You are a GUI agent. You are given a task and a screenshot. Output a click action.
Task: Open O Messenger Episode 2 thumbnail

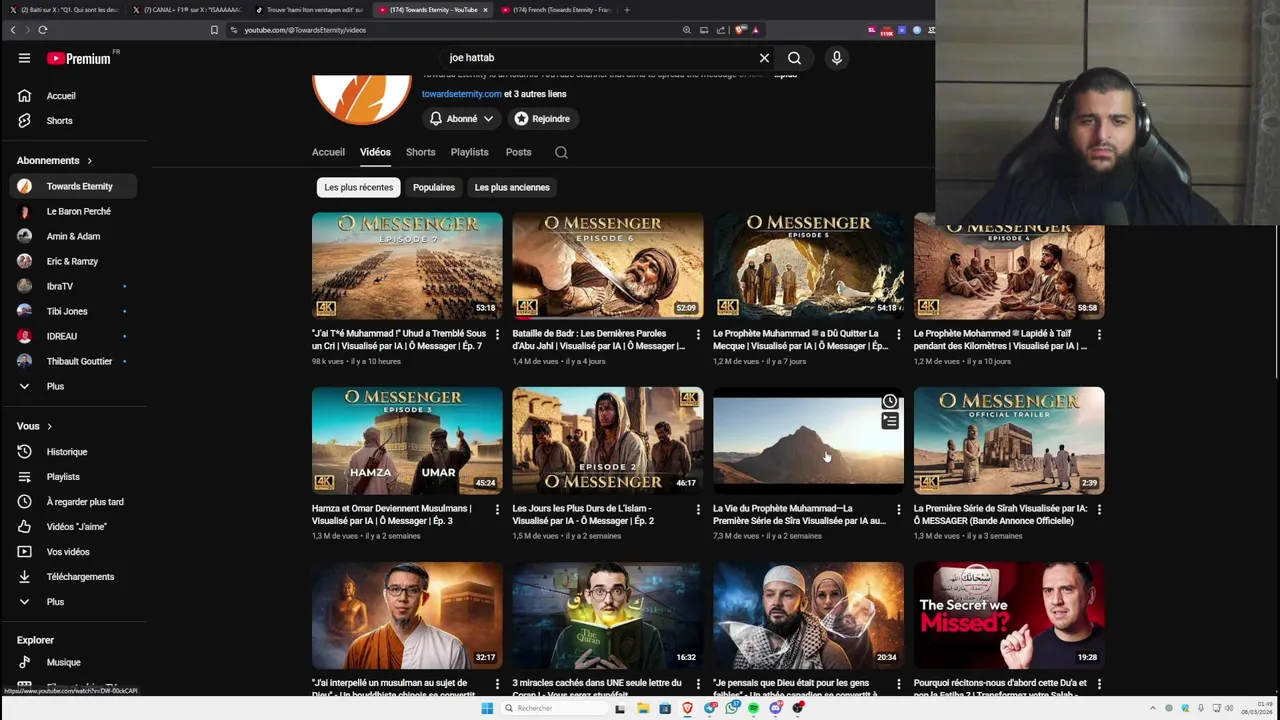pos(608,441)
